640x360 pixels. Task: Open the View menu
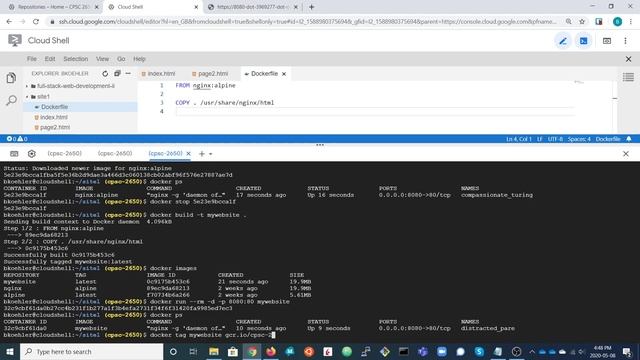pos(102,59)
